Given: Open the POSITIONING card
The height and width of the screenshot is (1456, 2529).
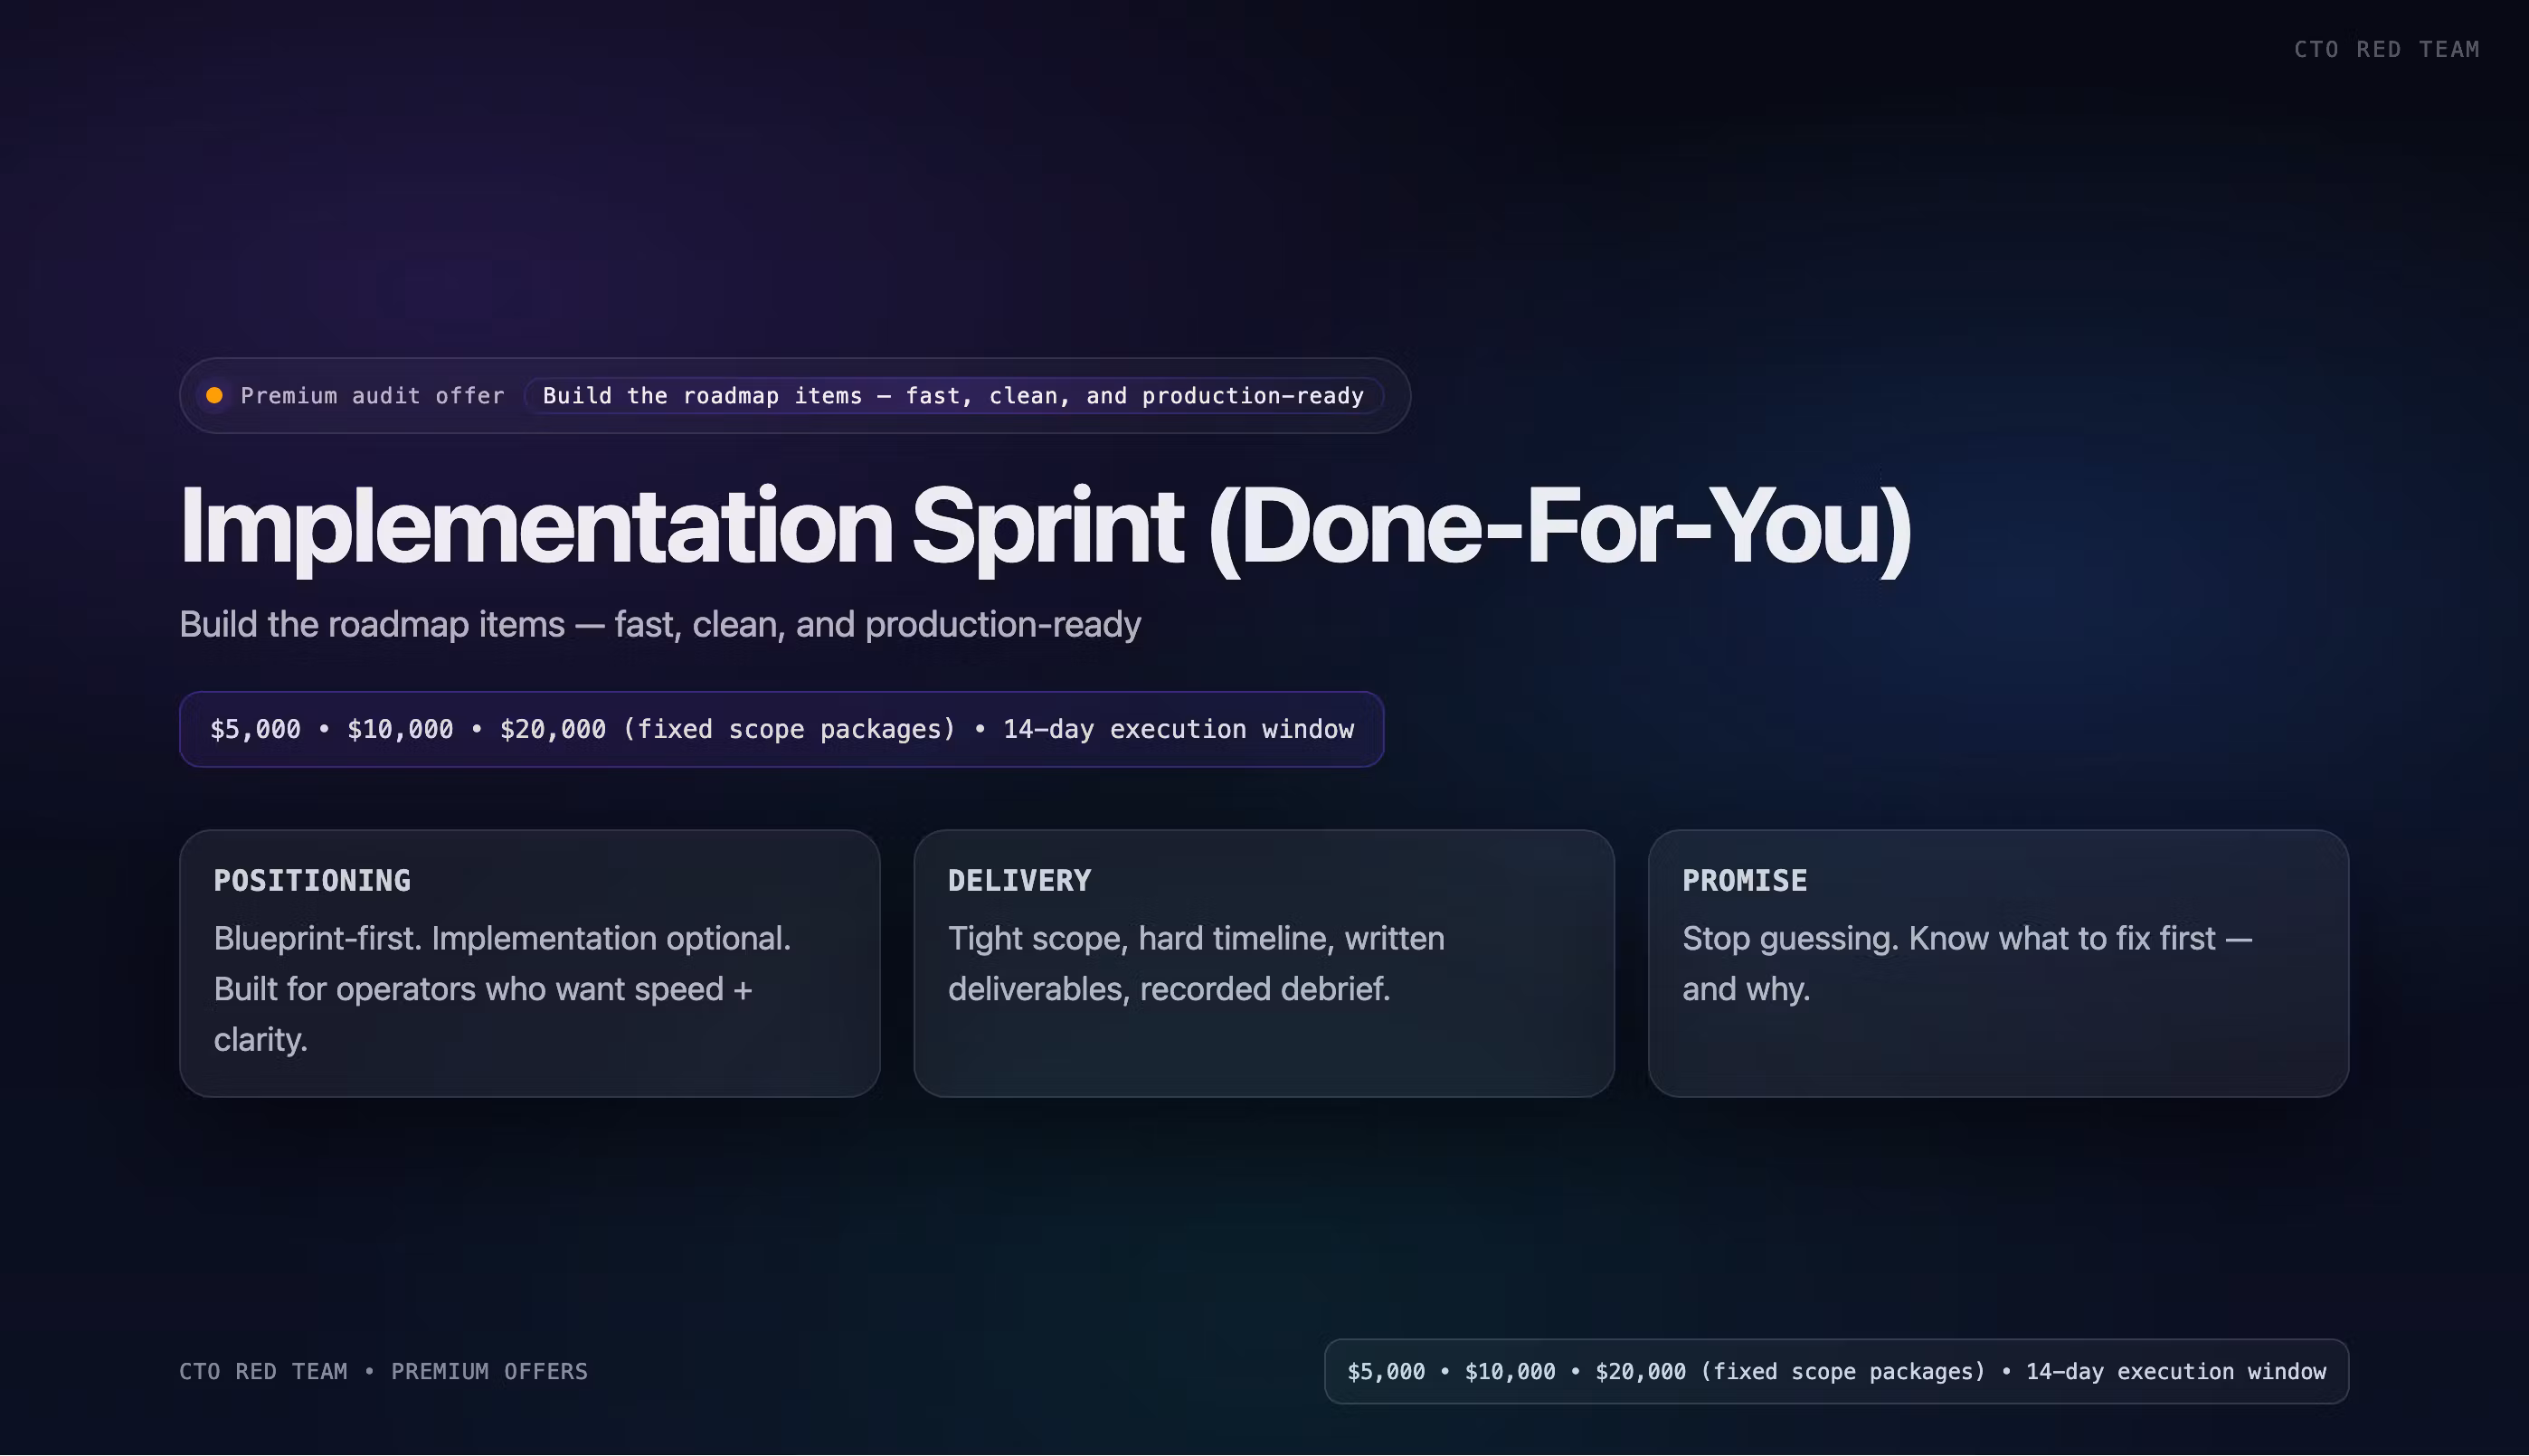Looking at the screenshot, I should [529, 963].
